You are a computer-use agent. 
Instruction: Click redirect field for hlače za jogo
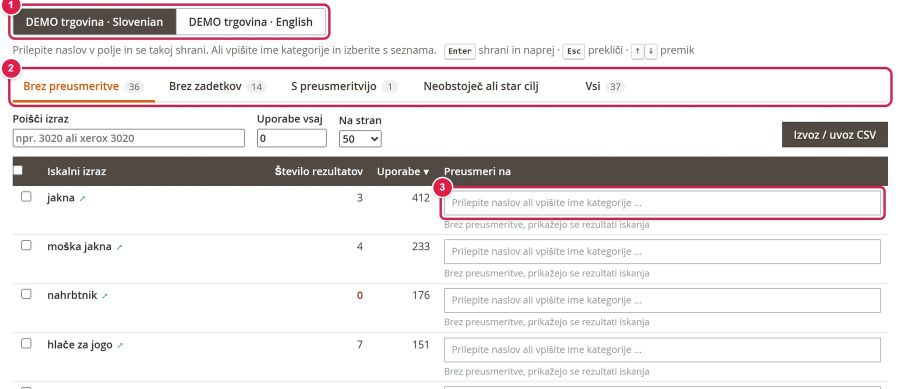pos(662,349)
